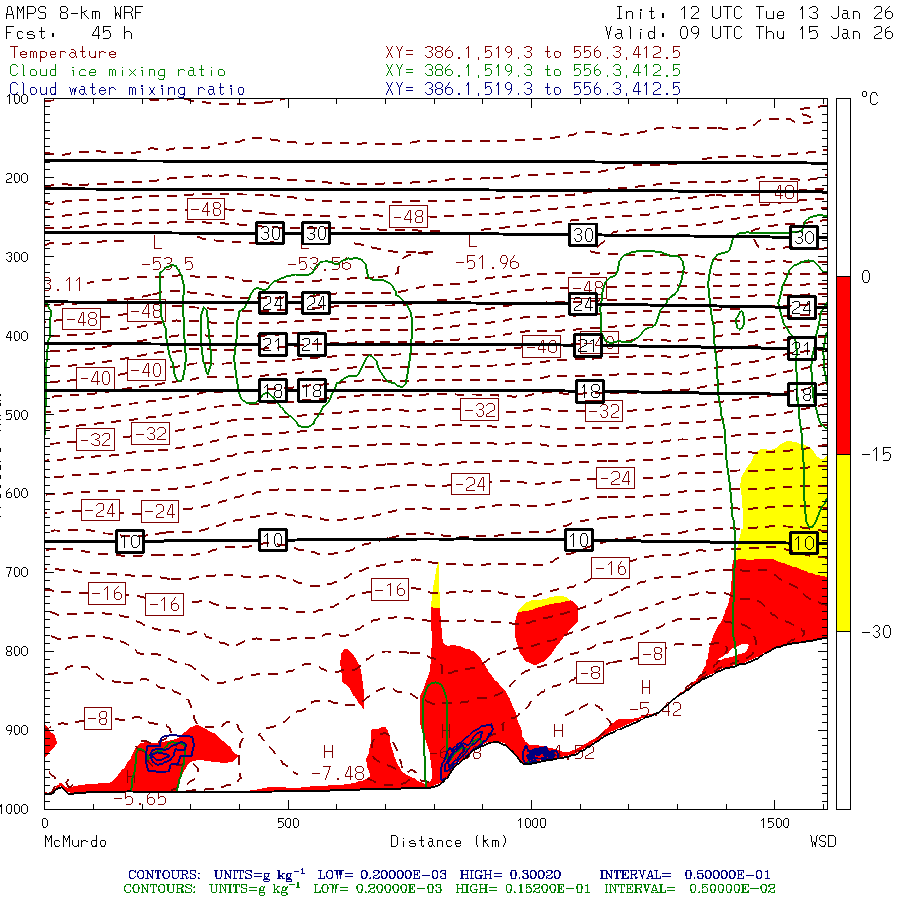900x900 pixels.
Task: Click the '1500' distance axis tick label
Action: click(x=775, y=823)
